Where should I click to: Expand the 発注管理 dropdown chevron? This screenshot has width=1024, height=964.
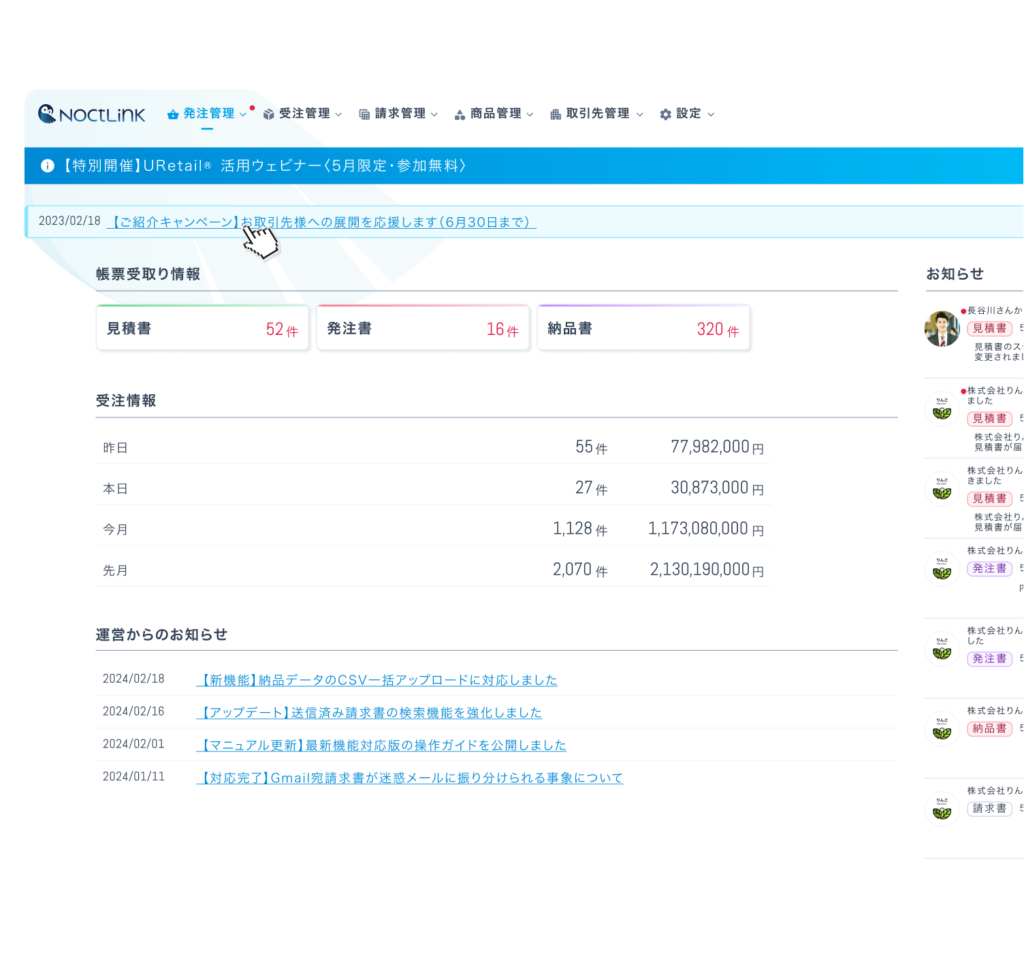tap(243, 114)
